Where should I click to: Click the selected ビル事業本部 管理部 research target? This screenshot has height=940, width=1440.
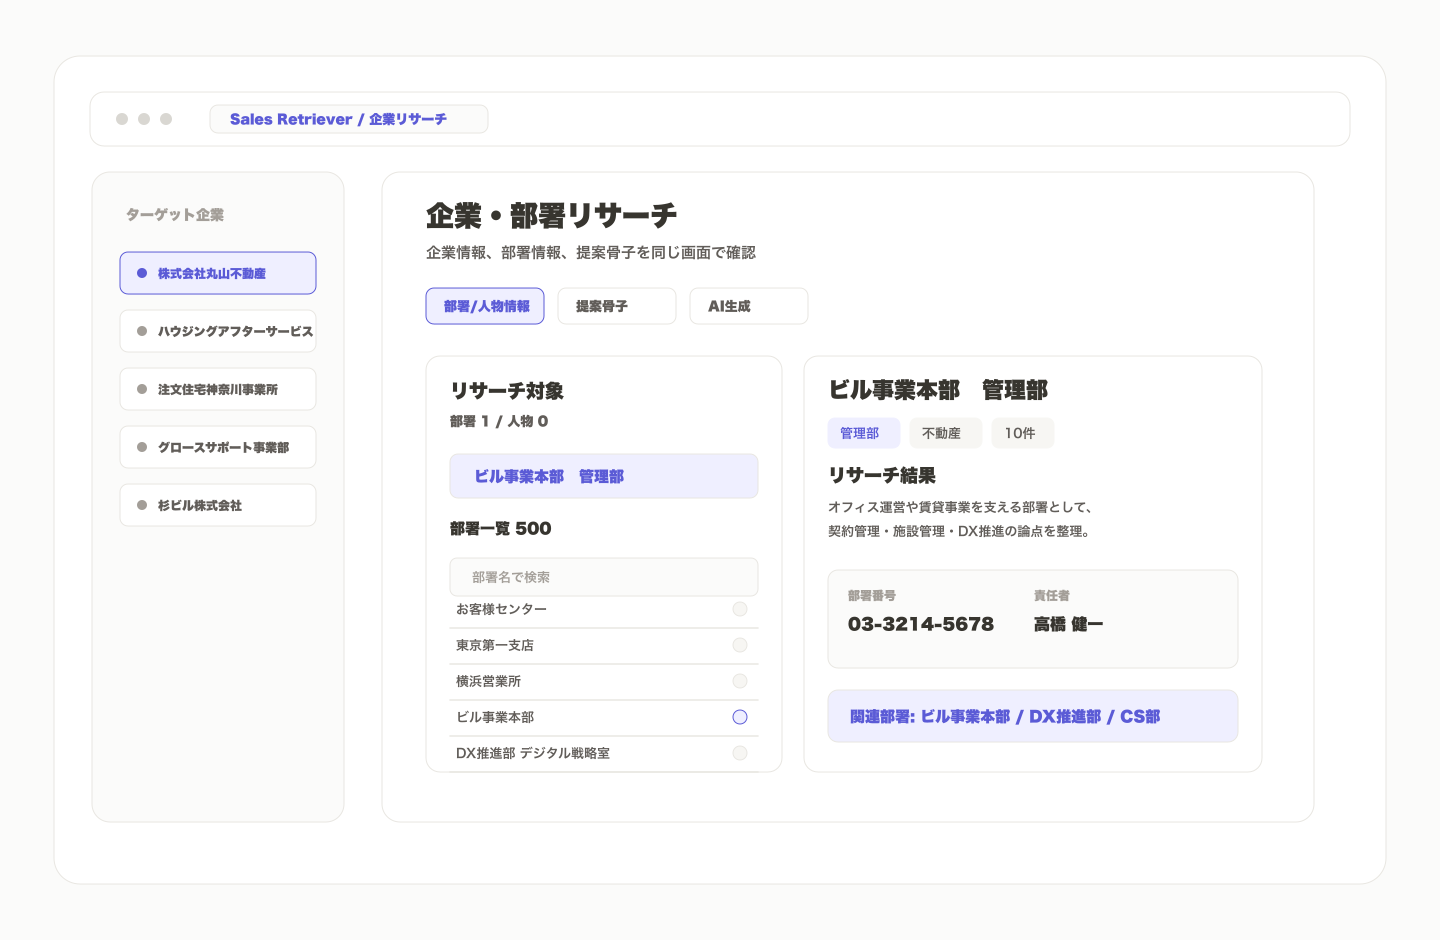tap(604, 476)
